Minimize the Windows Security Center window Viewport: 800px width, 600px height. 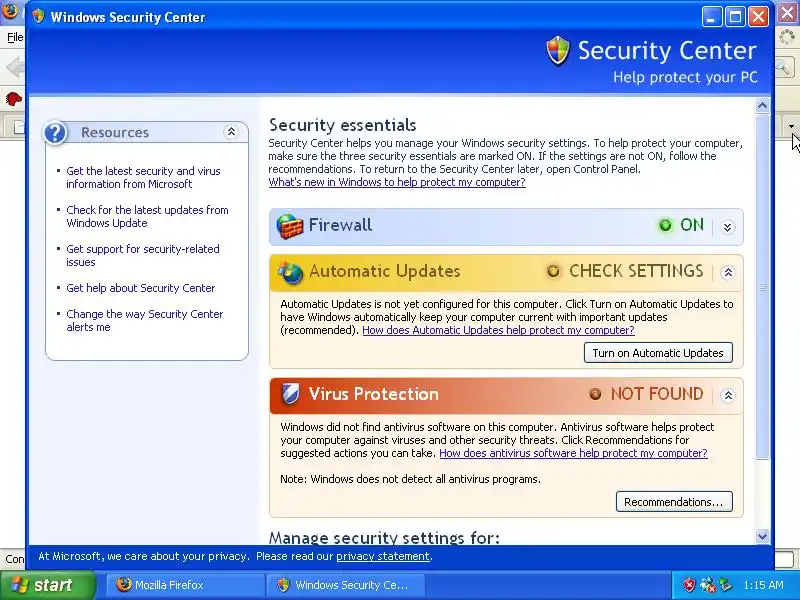pyautogui.click(x=712, y=17)
